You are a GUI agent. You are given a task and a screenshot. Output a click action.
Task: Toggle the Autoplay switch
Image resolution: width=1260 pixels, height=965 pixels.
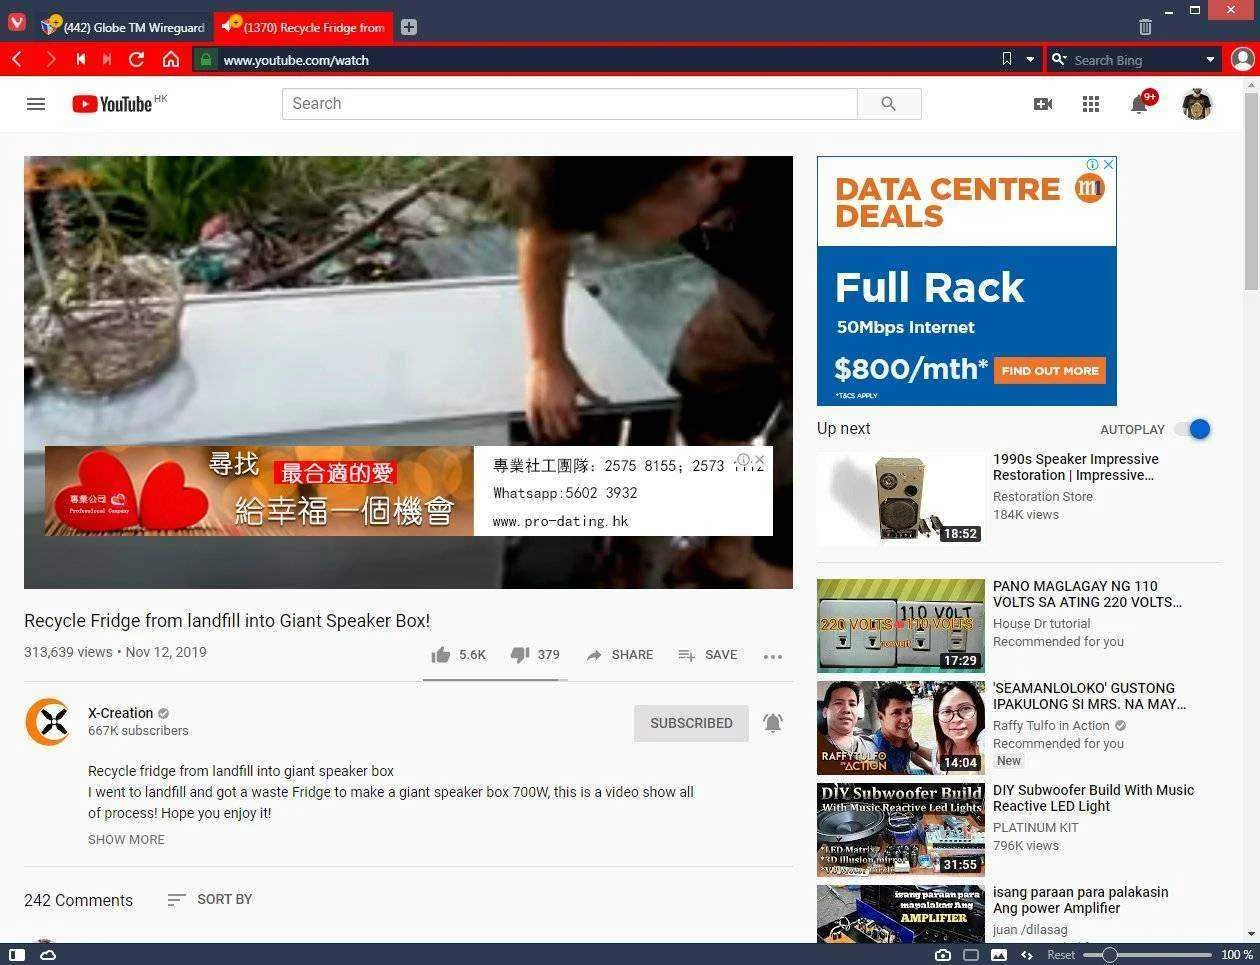(1193, 429)
